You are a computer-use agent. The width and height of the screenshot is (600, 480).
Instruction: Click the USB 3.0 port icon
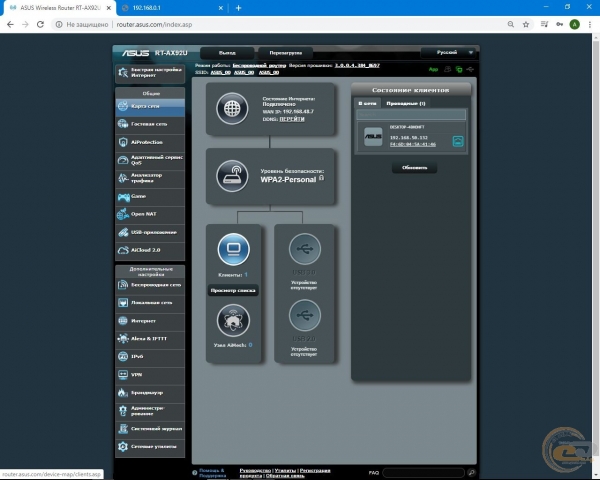coord(305,249)
